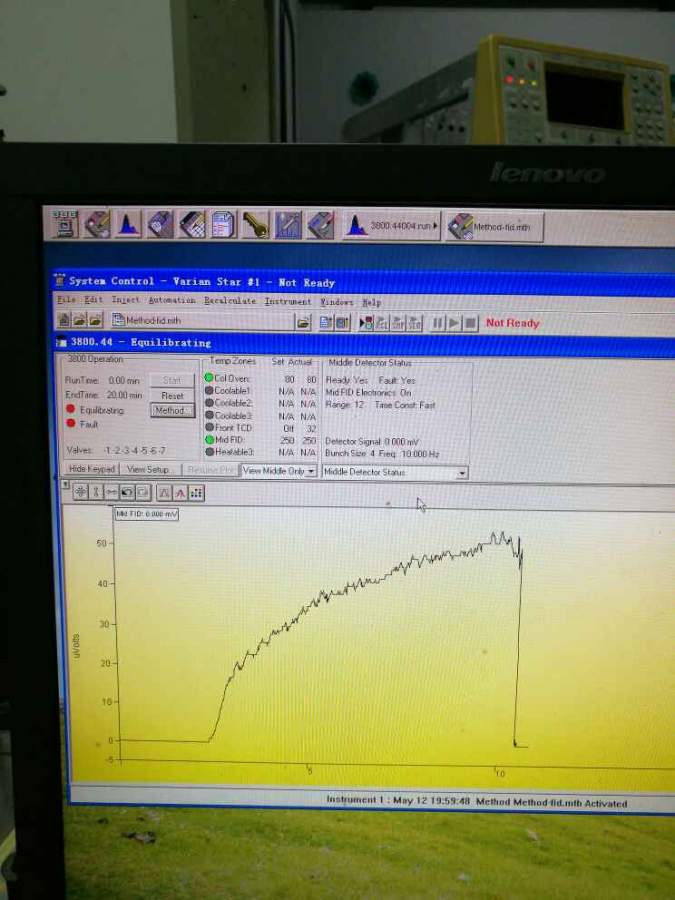675x900 pixels.
Task: Click third folder icon in System Control toolbar
Action: click(95, 320)
